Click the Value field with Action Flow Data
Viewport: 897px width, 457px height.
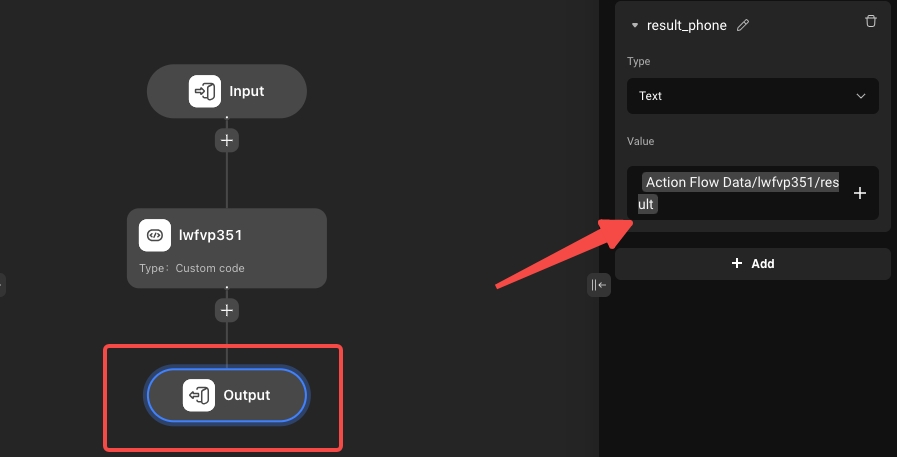752,193
